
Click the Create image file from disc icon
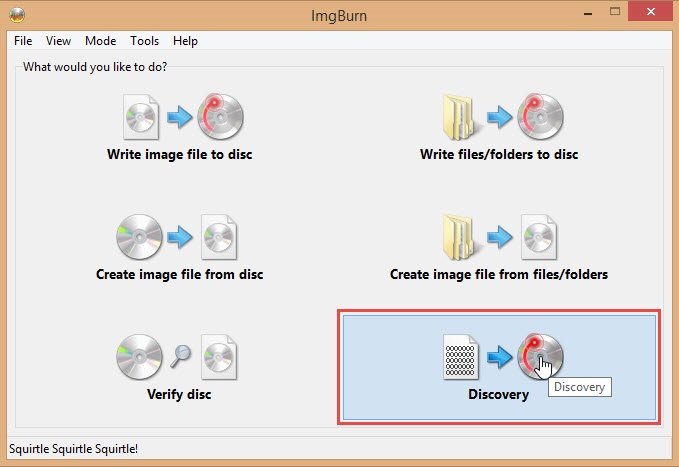[x=177, y=237]
